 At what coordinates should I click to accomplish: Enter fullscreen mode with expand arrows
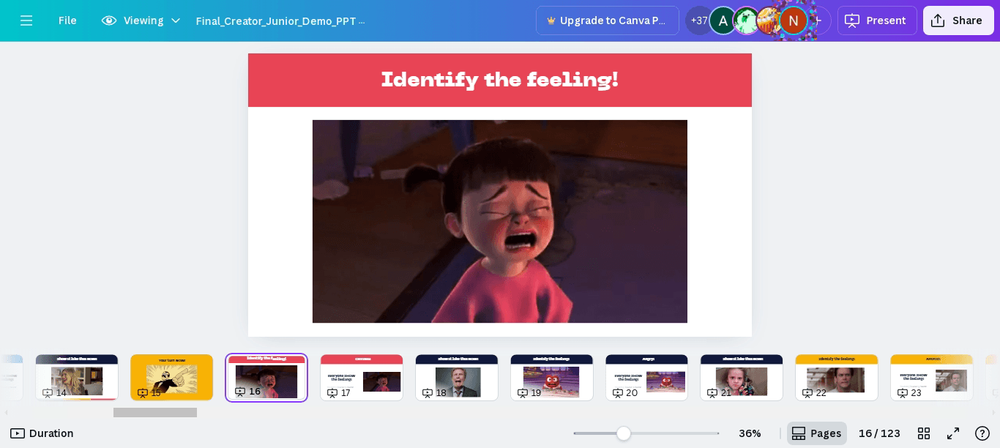pyautogui.click(x=953, y=433)
